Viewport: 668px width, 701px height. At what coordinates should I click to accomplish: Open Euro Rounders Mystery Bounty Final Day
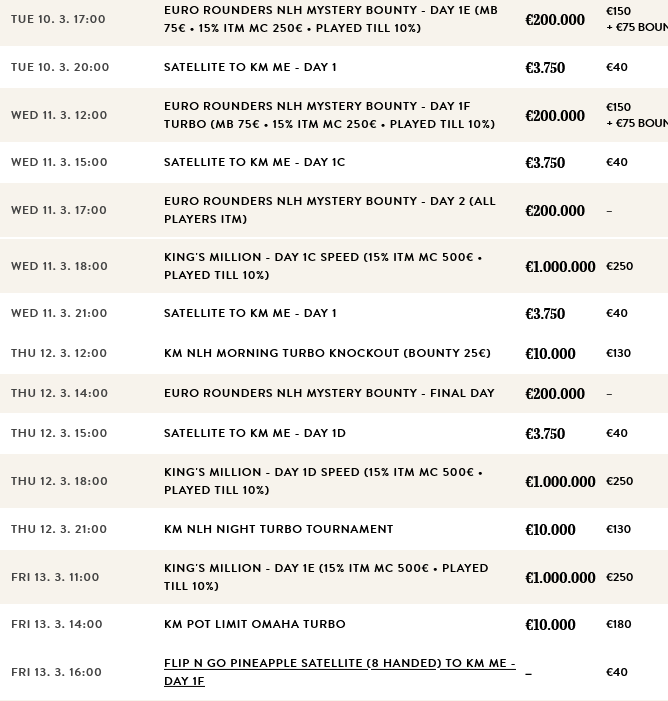329,393
